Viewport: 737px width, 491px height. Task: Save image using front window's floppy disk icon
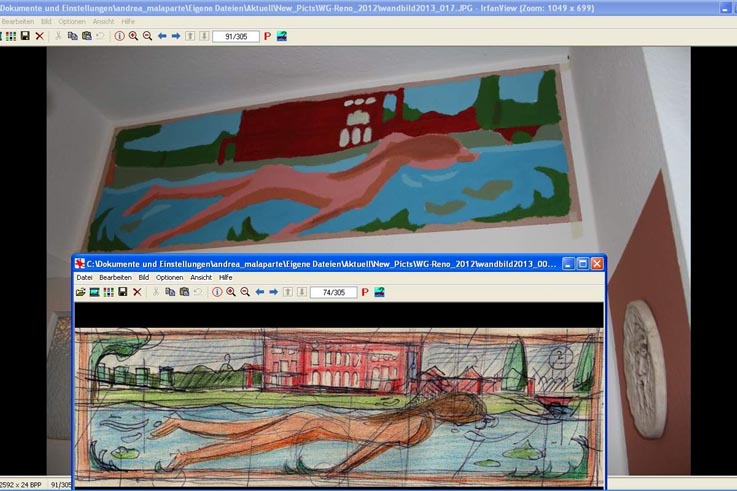122,292
